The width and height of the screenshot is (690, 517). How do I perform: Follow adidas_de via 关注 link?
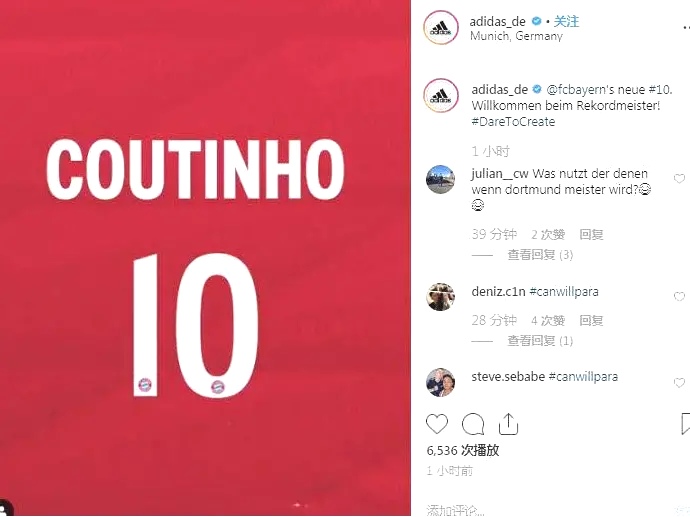click(566, 21)
